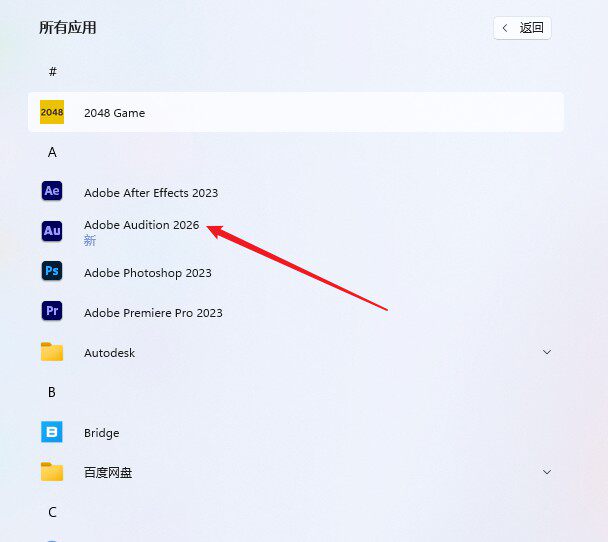The height and width of the screenshot is (542, 608).
Task: Click the Adobe Audition Au icon
Action: pos(52,231)
